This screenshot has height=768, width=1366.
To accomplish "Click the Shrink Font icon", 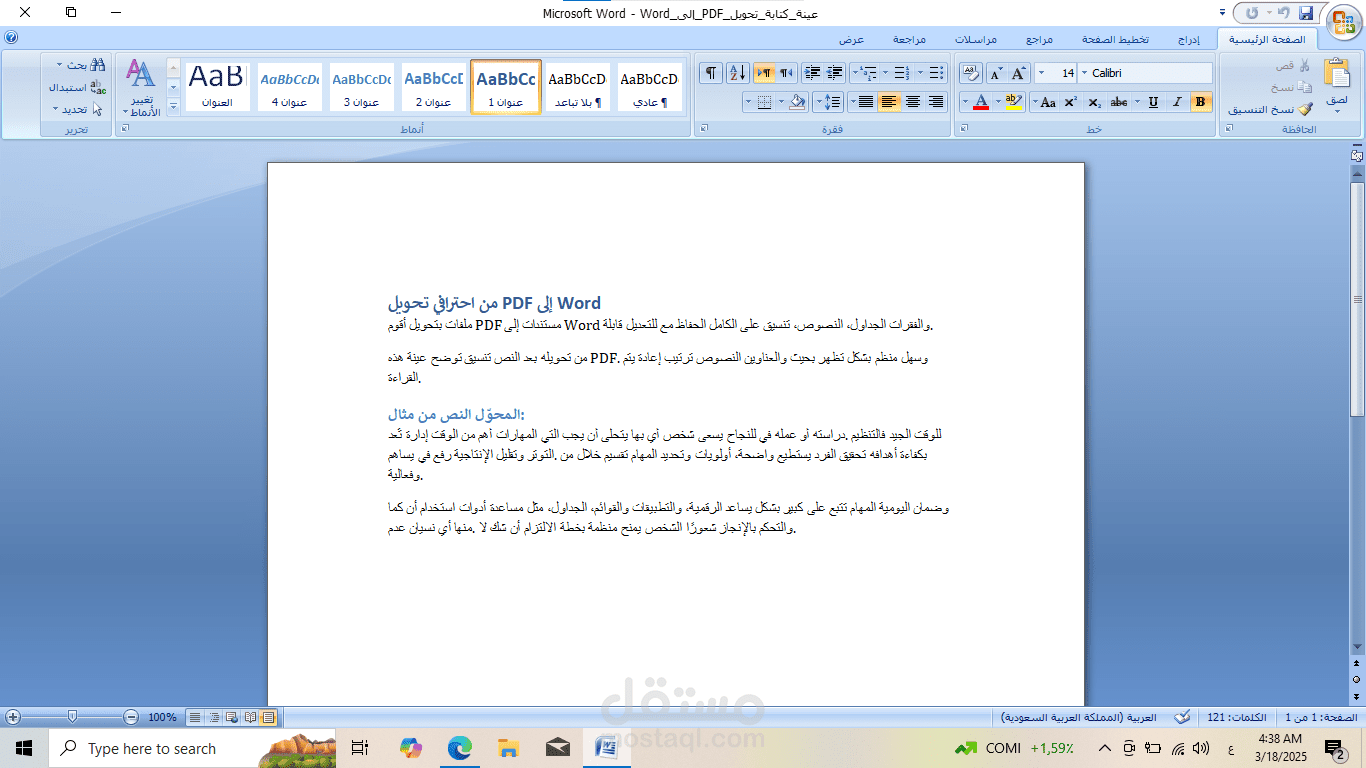I will 997,73.
